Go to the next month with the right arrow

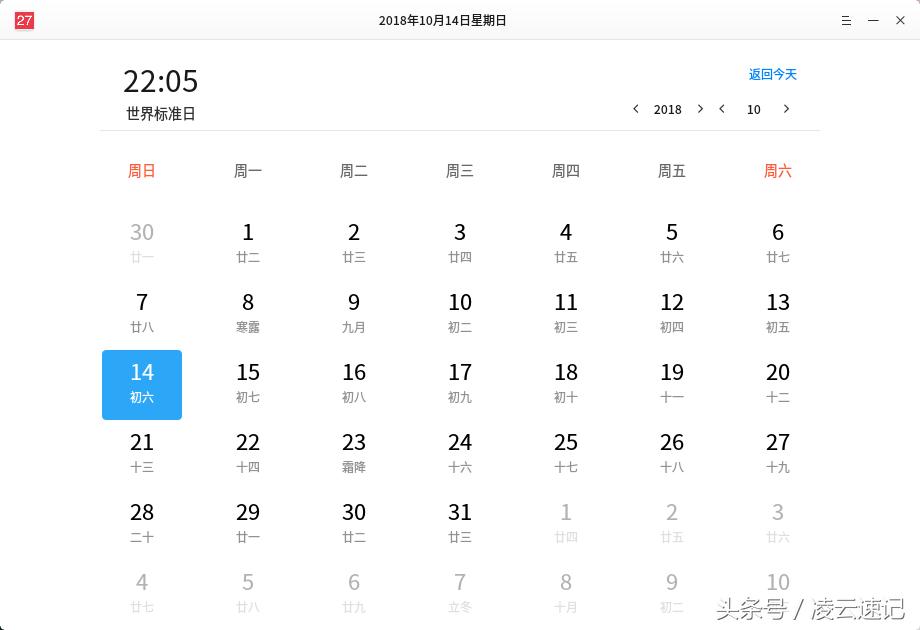786,109
